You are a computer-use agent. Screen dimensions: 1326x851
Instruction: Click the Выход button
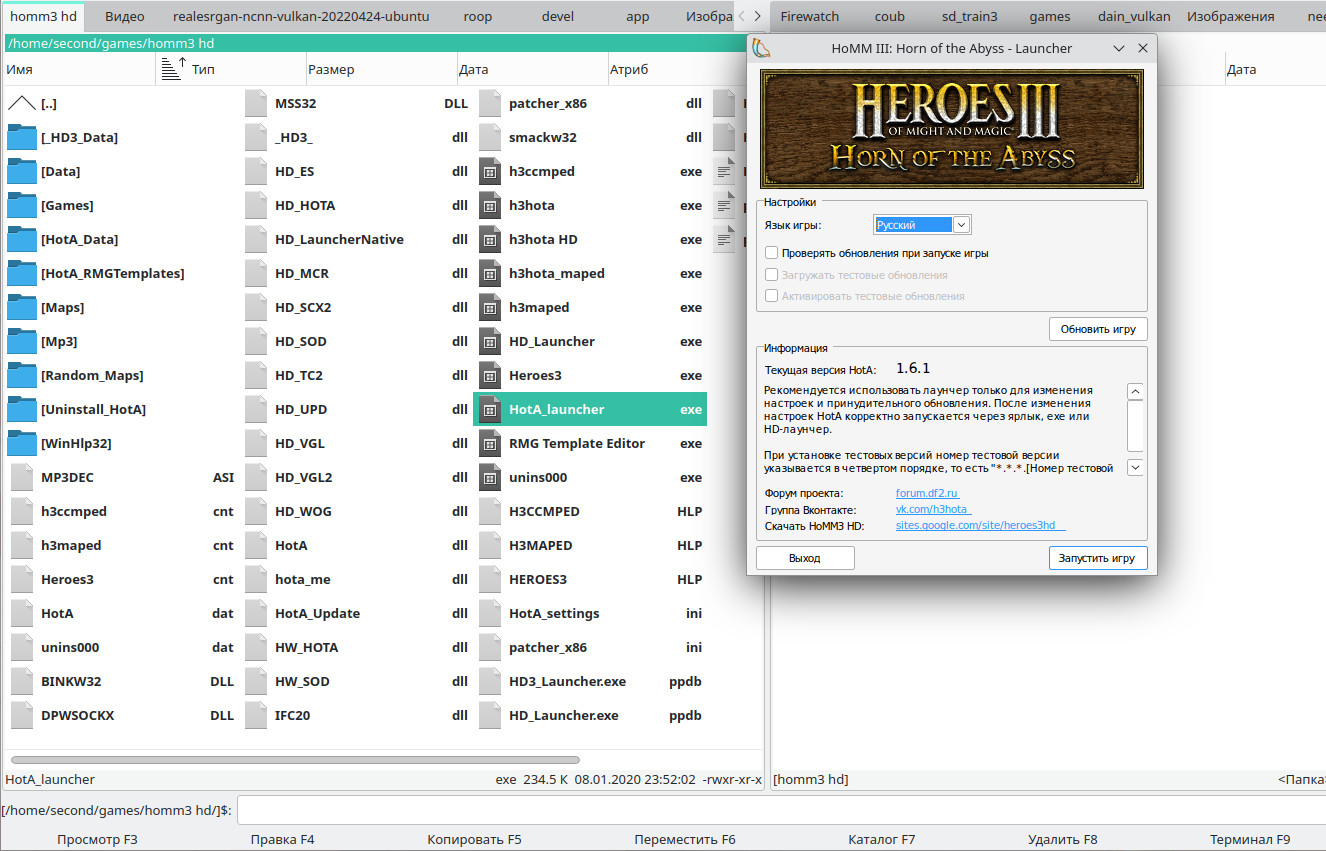805,558
